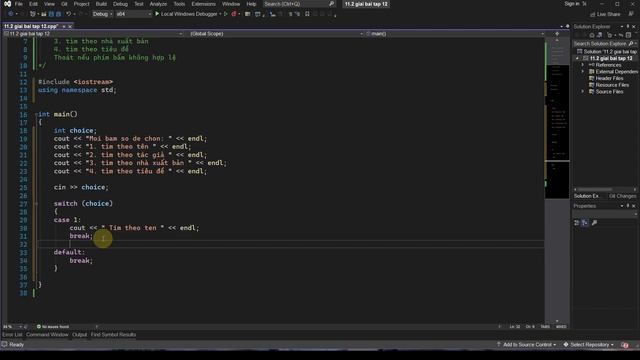Click the feedback icon beside Live Share
The image size is (640, 360).
pyautogui.click(x=631, y=14)
